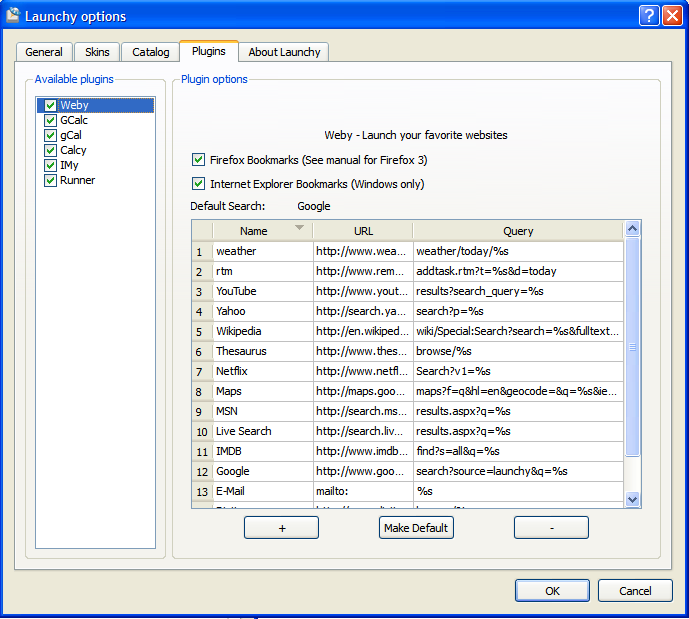Uncheck the IMy plugin checkbox
This screenshot has width=689, height=619.
pos(50,165)
